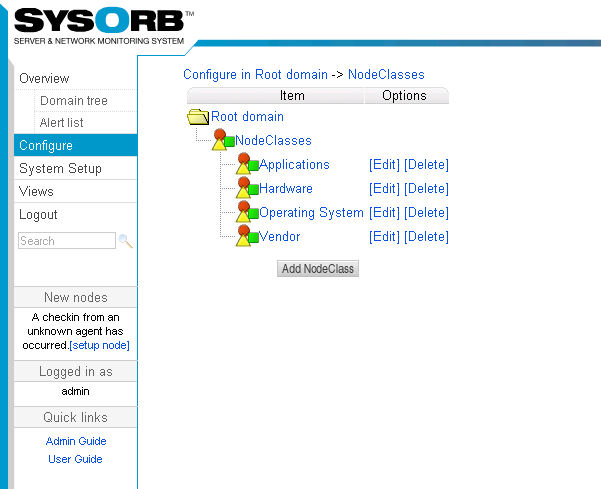Open the Applications tree item
Image resolution: width=601 pixels, height=489 pixels.
click(x=294, y=164)
